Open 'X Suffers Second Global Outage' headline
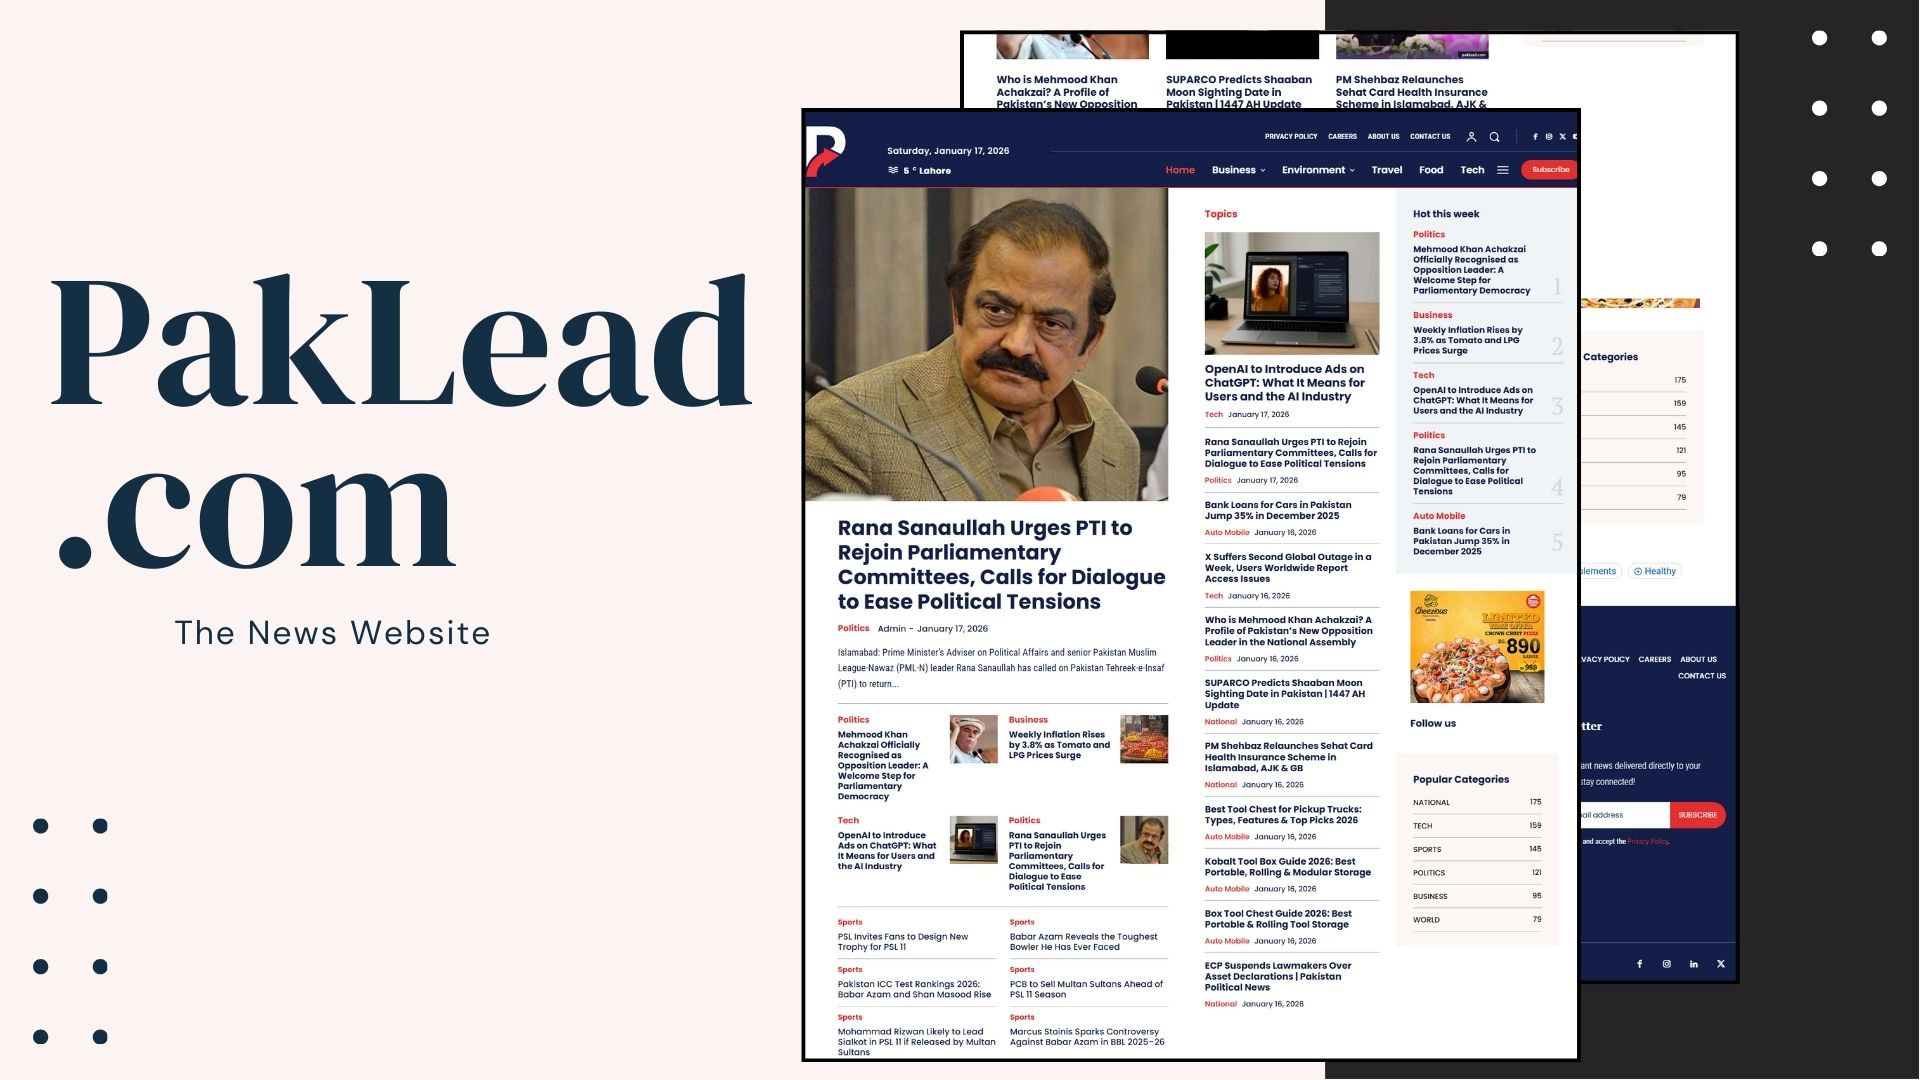The height and width of the screenshot is (1080, 1920). (1288, 568)
